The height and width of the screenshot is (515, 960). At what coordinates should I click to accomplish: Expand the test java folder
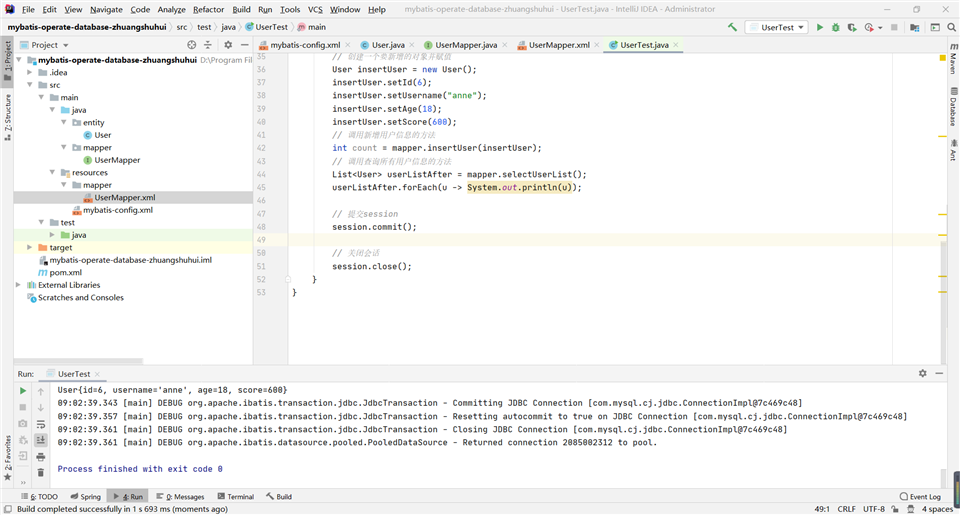pyautogui.click(x=53, y=235)
